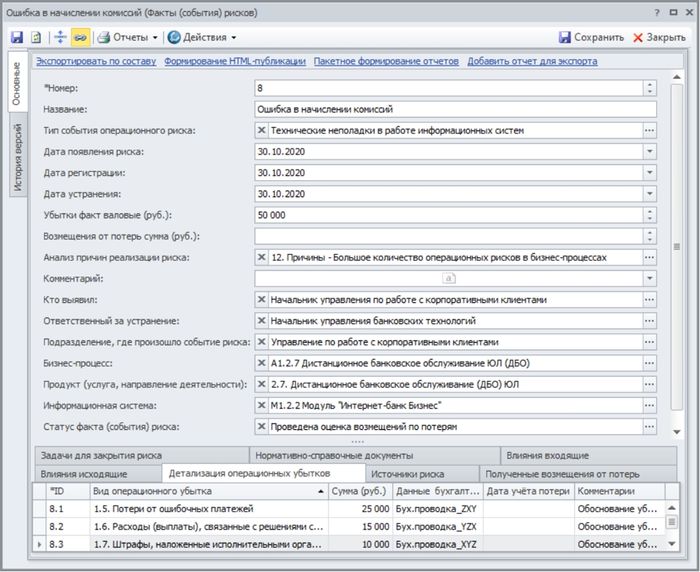Clear the Тип события операционного риска value
700x572 pixels.
click(x=262, y=130)
